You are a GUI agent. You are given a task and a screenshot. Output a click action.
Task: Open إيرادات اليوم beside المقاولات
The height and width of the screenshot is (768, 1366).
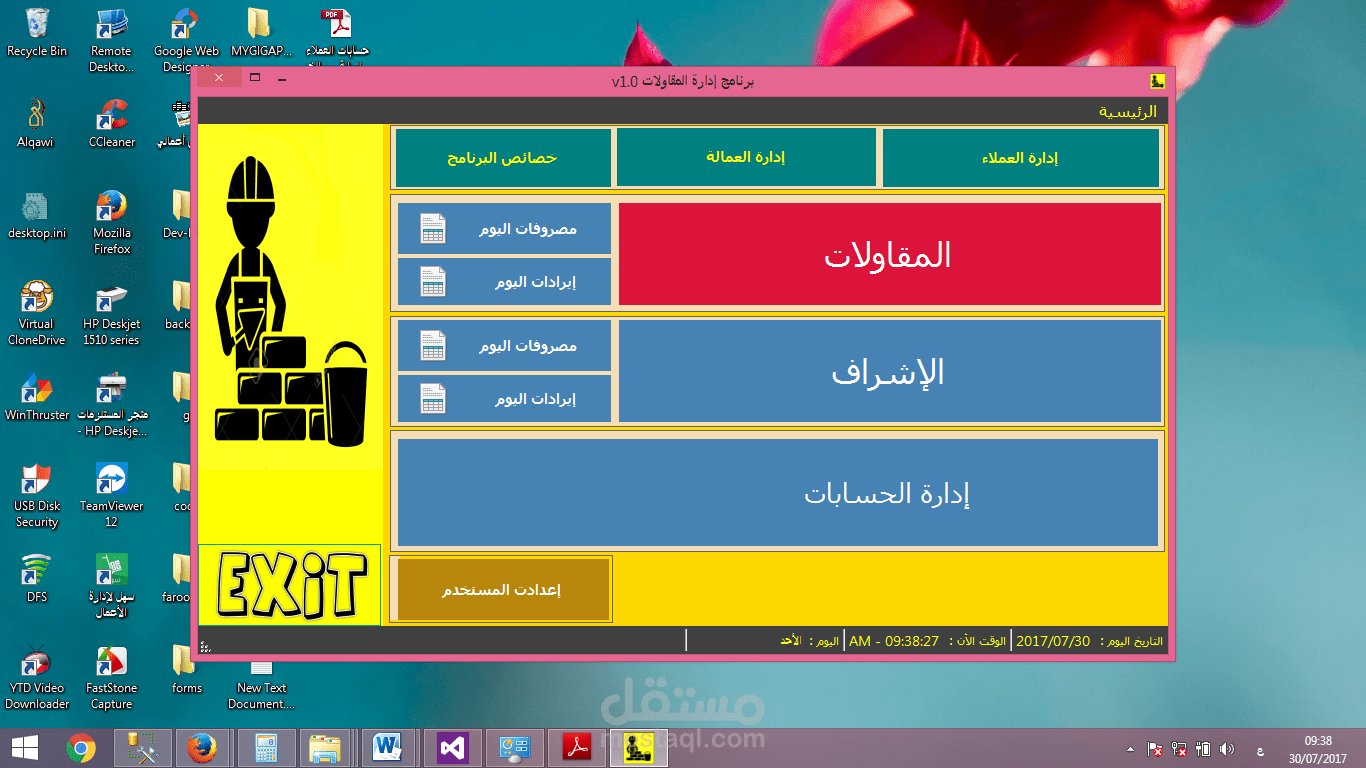tap(504, 282)
